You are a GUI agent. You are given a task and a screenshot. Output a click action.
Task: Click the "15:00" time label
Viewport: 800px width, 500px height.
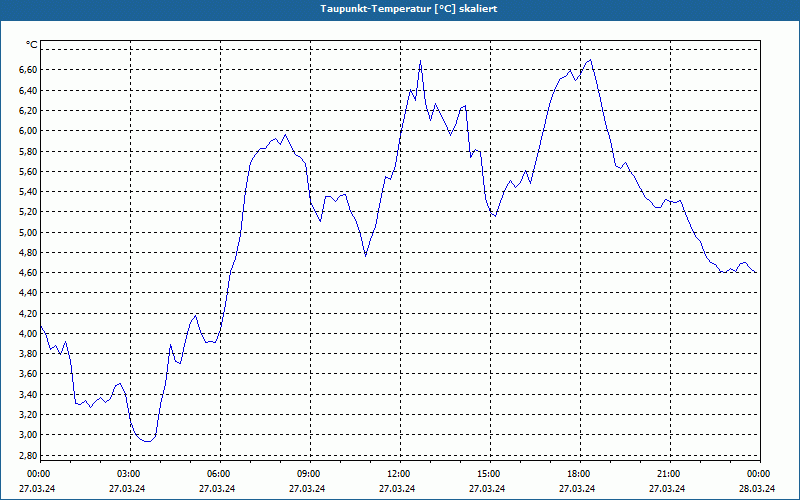click(x=488, y=474)
